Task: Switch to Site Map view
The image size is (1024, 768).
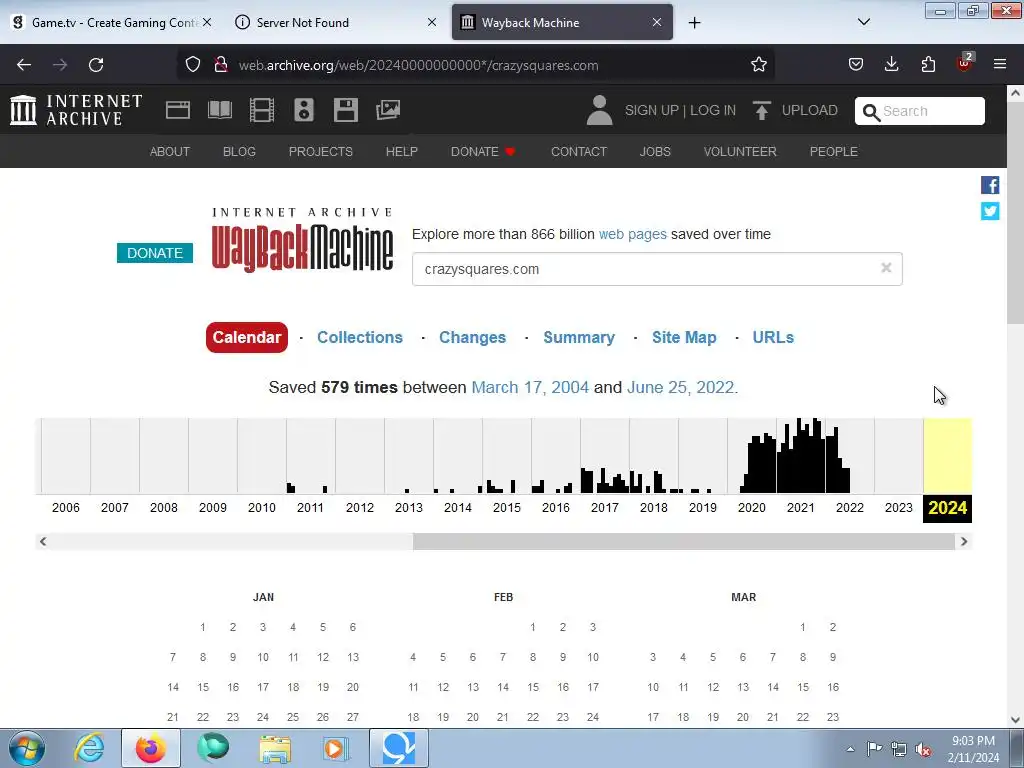Action: click(x=684, y=337)
